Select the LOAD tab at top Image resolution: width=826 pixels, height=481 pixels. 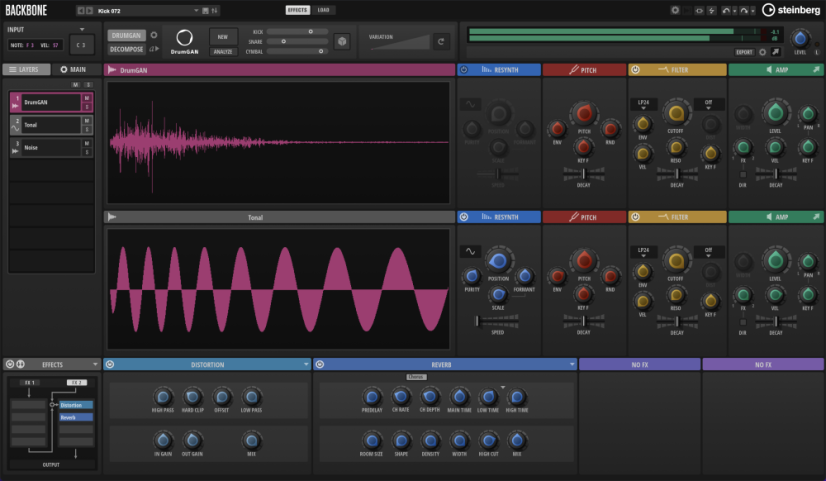click(x=324, y=10)
